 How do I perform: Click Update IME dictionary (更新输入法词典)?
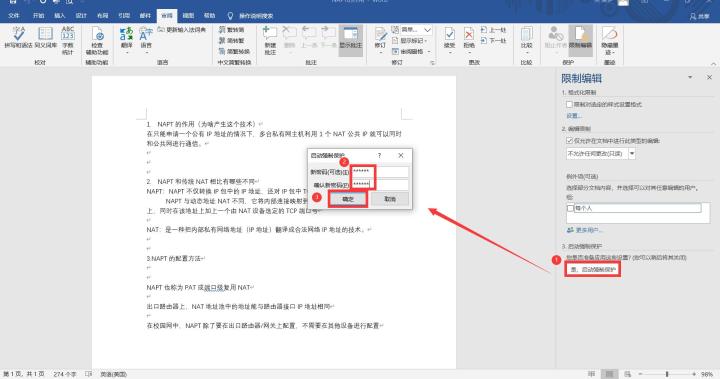(182, 29)
